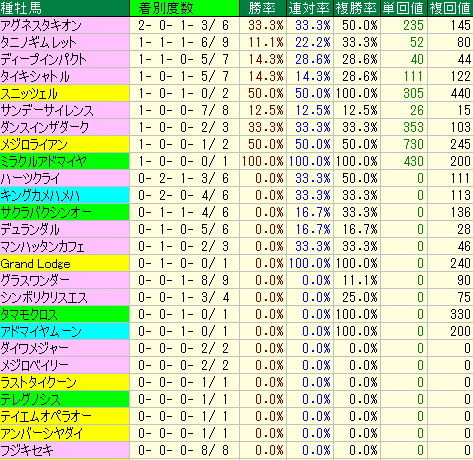The height and width of the screenshot is (460, 473).
Task: Click 複勝率 11.1% in グラスワンダー row
Action: point(360,280)
